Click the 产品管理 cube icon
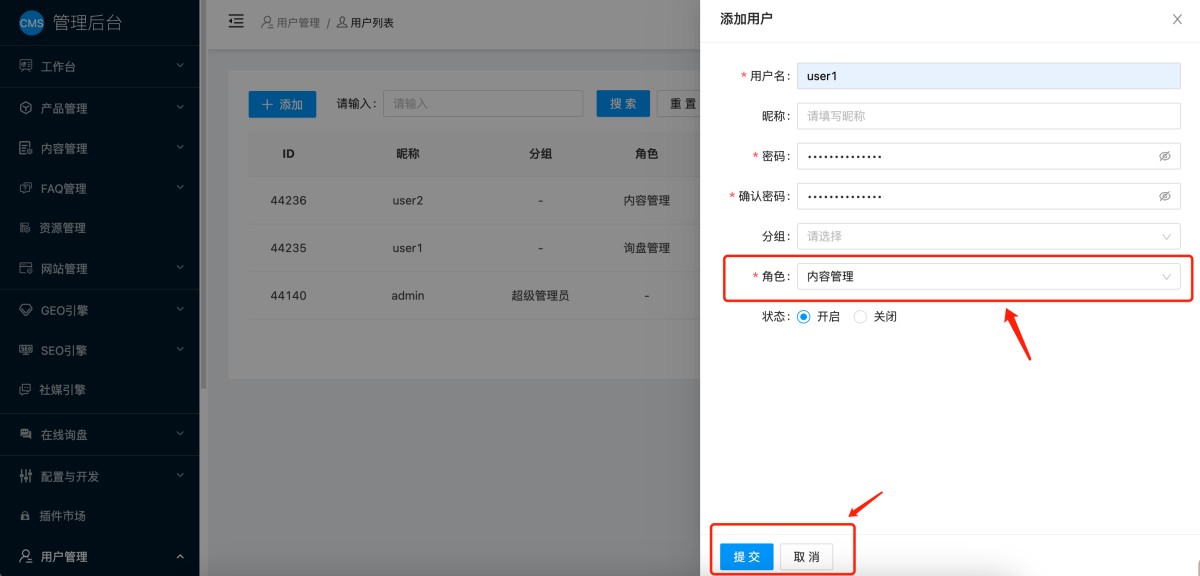This screenshot has height=576, width=1200. tap(26, 108)
